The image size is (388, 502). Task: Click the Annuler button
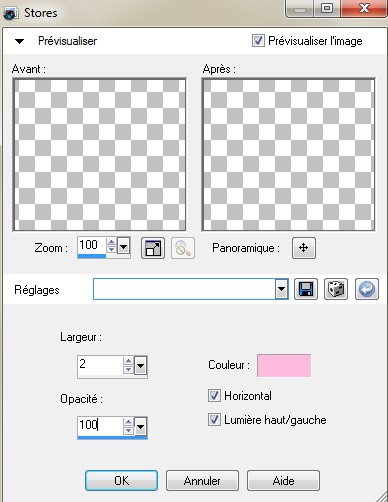pos(202,480)
